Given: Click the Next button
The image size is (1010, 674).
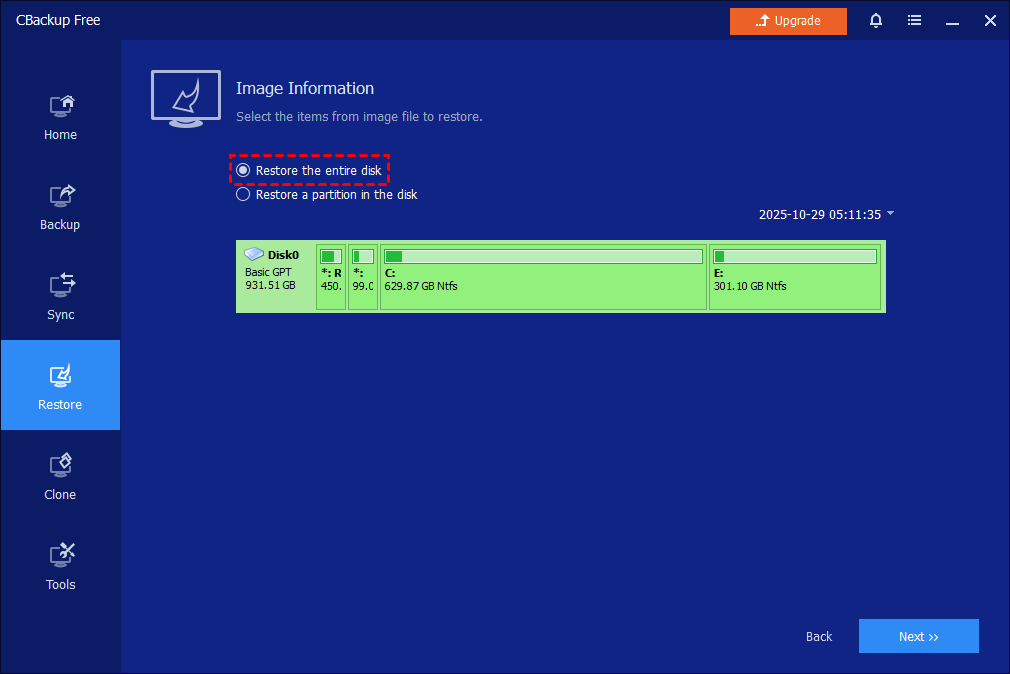Looking at the screenshot, I should point(918,636).
